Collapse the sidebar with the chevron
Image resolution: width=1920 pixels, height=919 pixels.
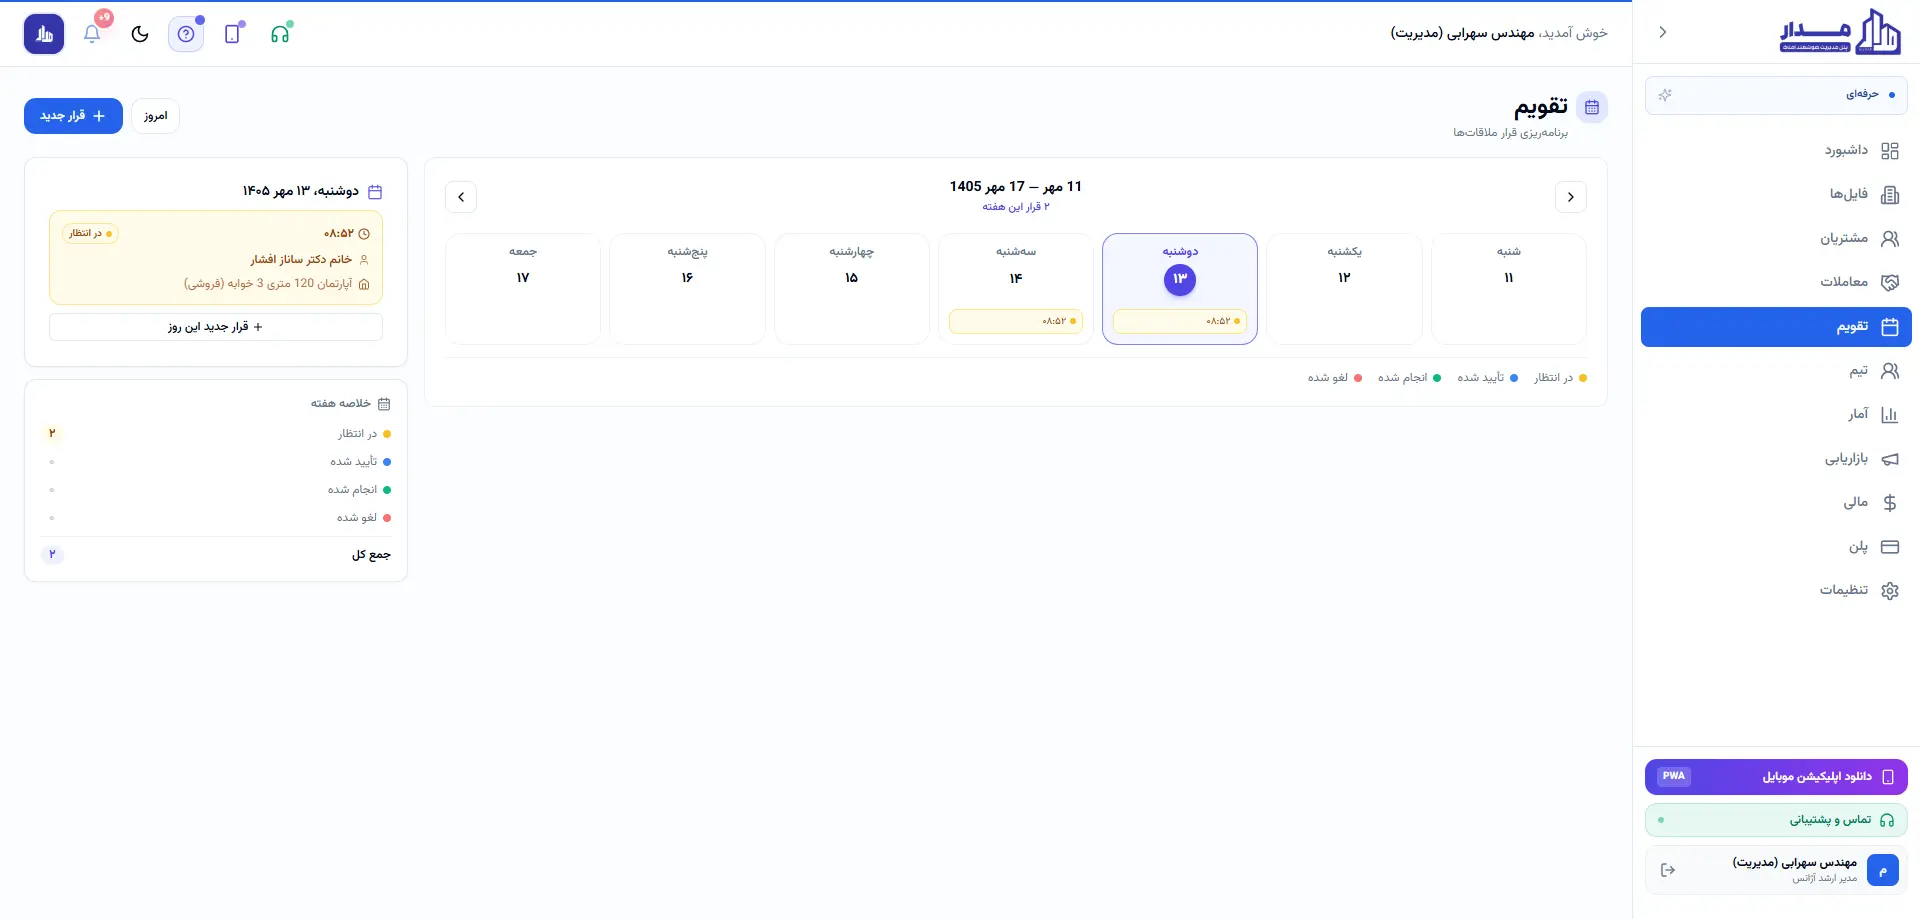1663,32
